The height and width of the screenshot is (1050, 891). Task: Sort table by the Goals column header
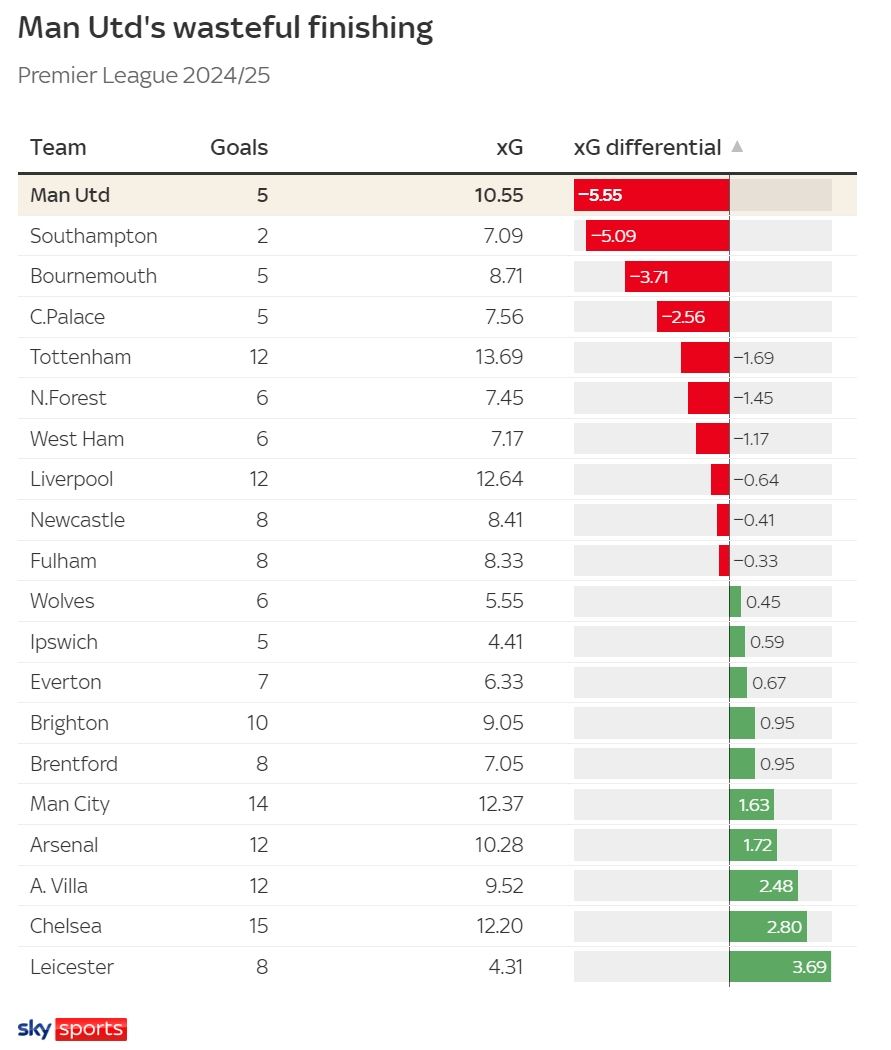click(x=239, y=147)
